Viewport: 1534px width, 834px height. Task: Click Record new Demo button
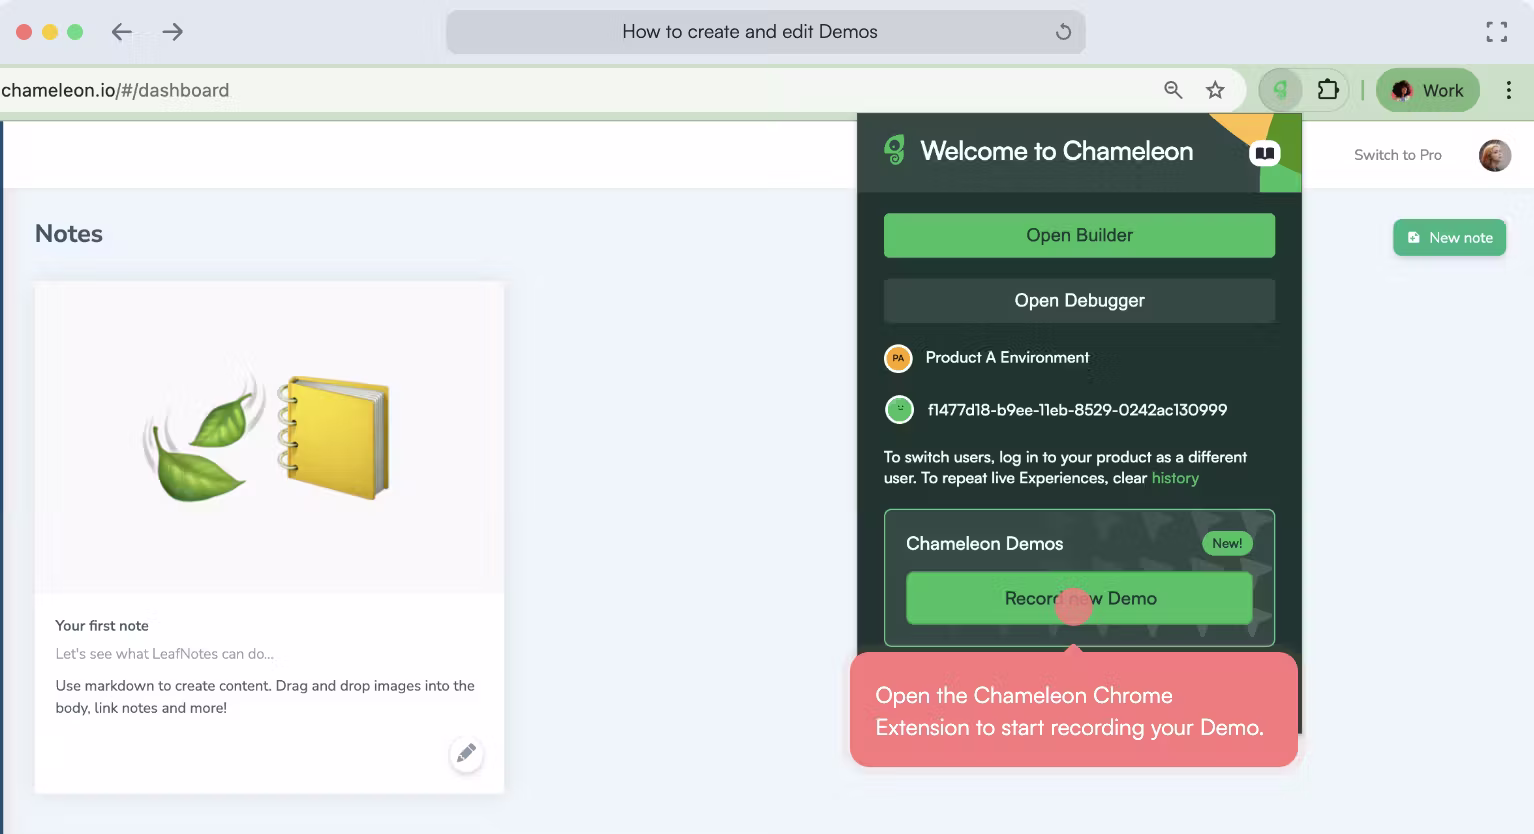coord(1079,598)
